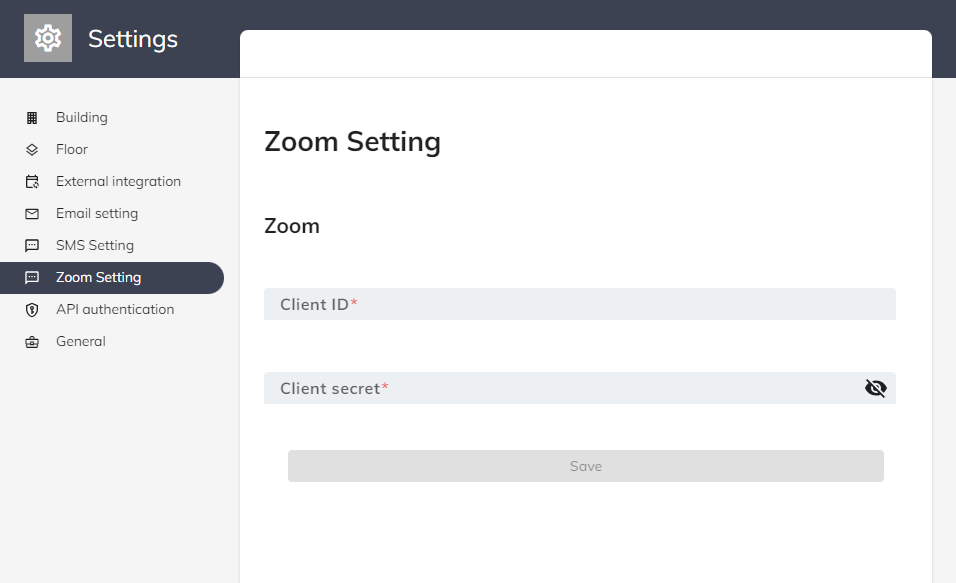
Task: Click the Floor layers icon
Action: coord(32,150)
